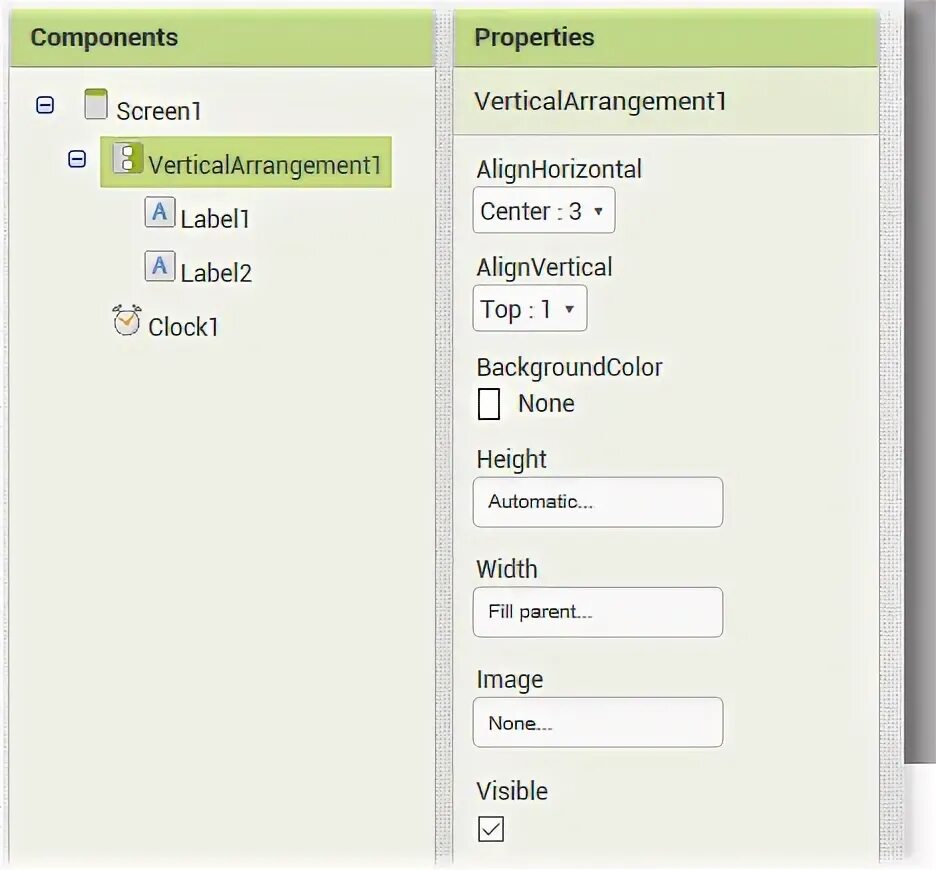
Task: Select Clock1 in the component tree
Action: tap(183, 327)
